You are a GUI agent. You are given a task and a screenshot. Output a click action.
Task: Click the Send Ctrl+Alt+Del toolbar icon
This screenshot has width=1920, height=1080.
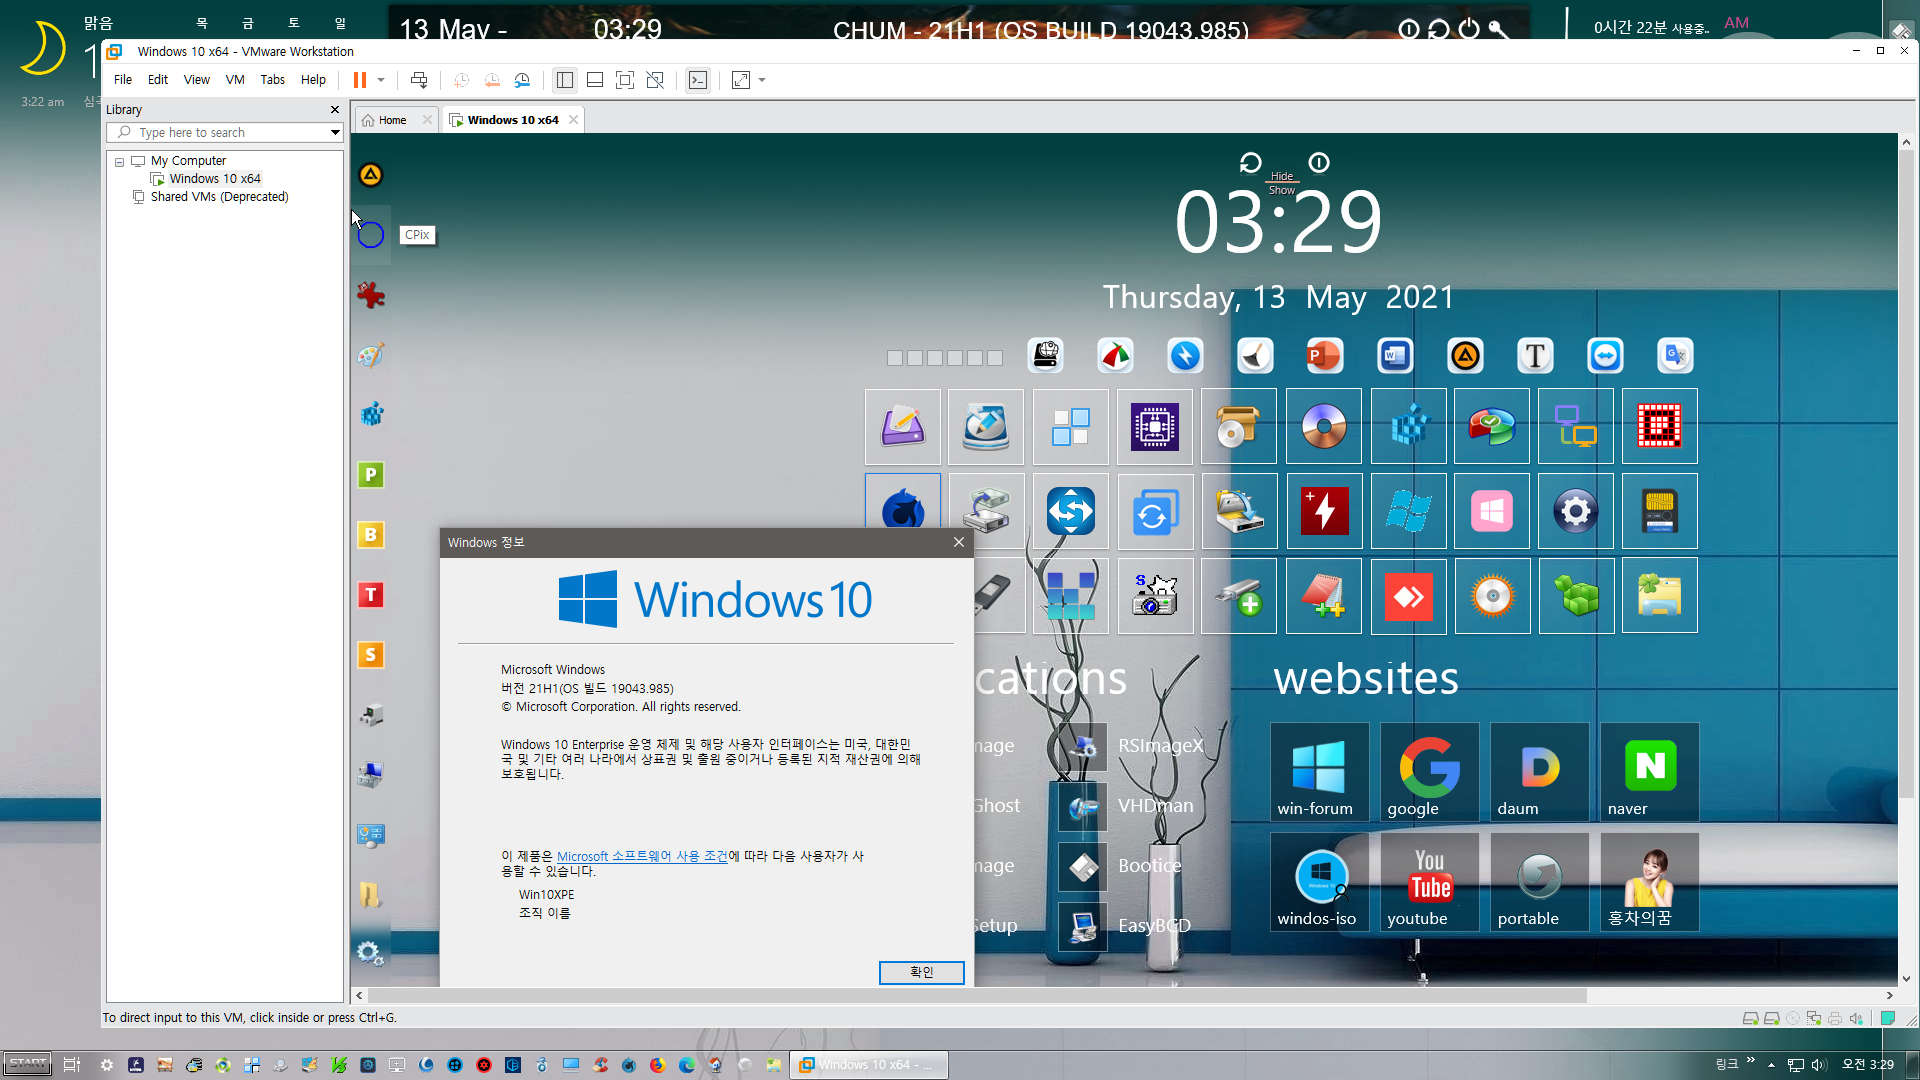[x=419, y=80]
